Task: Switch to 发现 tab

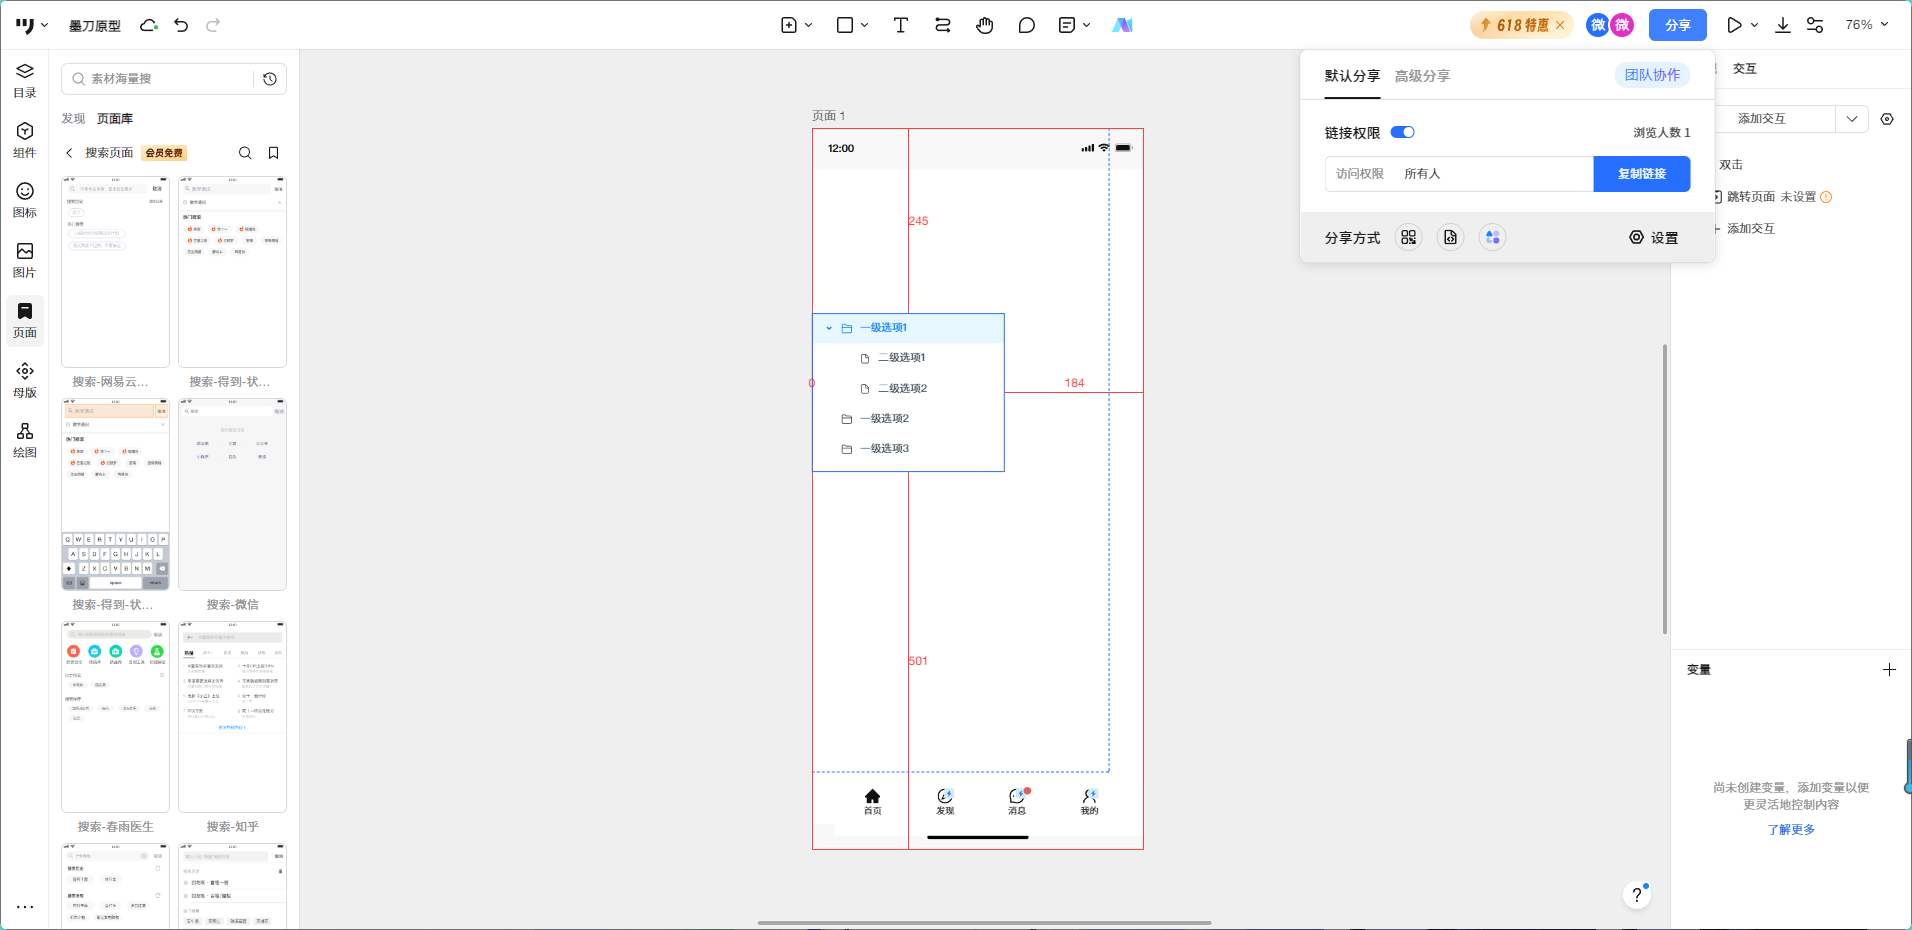Action: click(73, 119)
